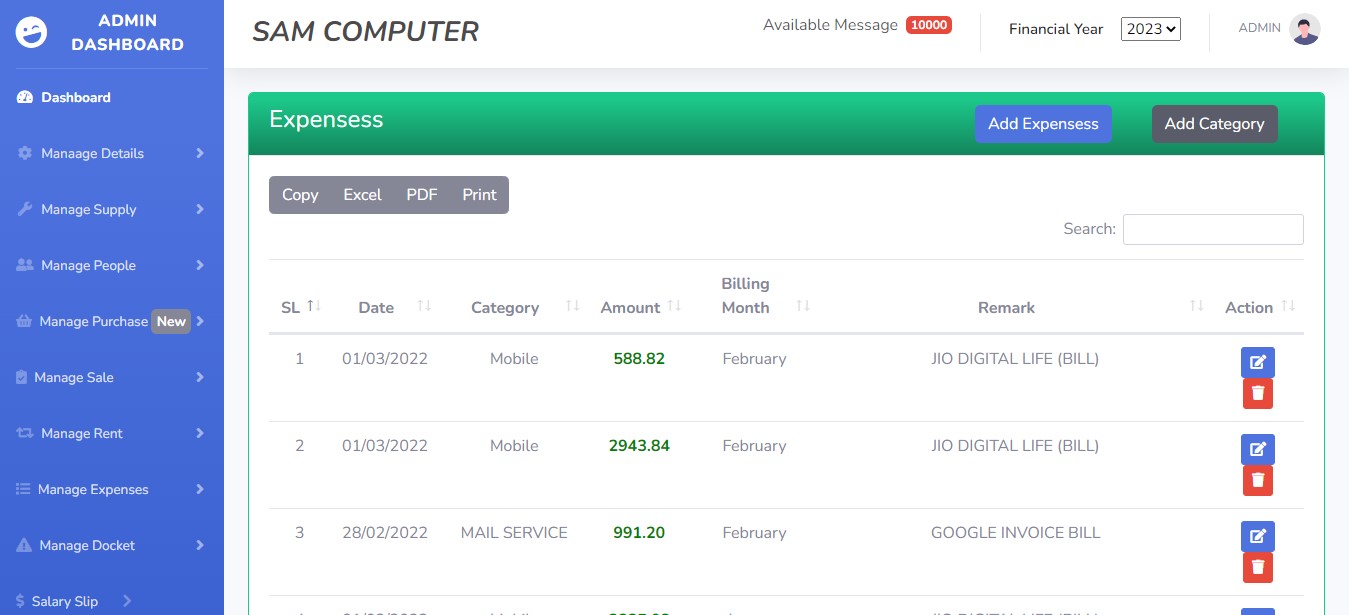Click the red delete icon for row 1
Image resolution: width=1349 pixels, height=615 pixels.
pyautogui.click(x=1257, y=394)
